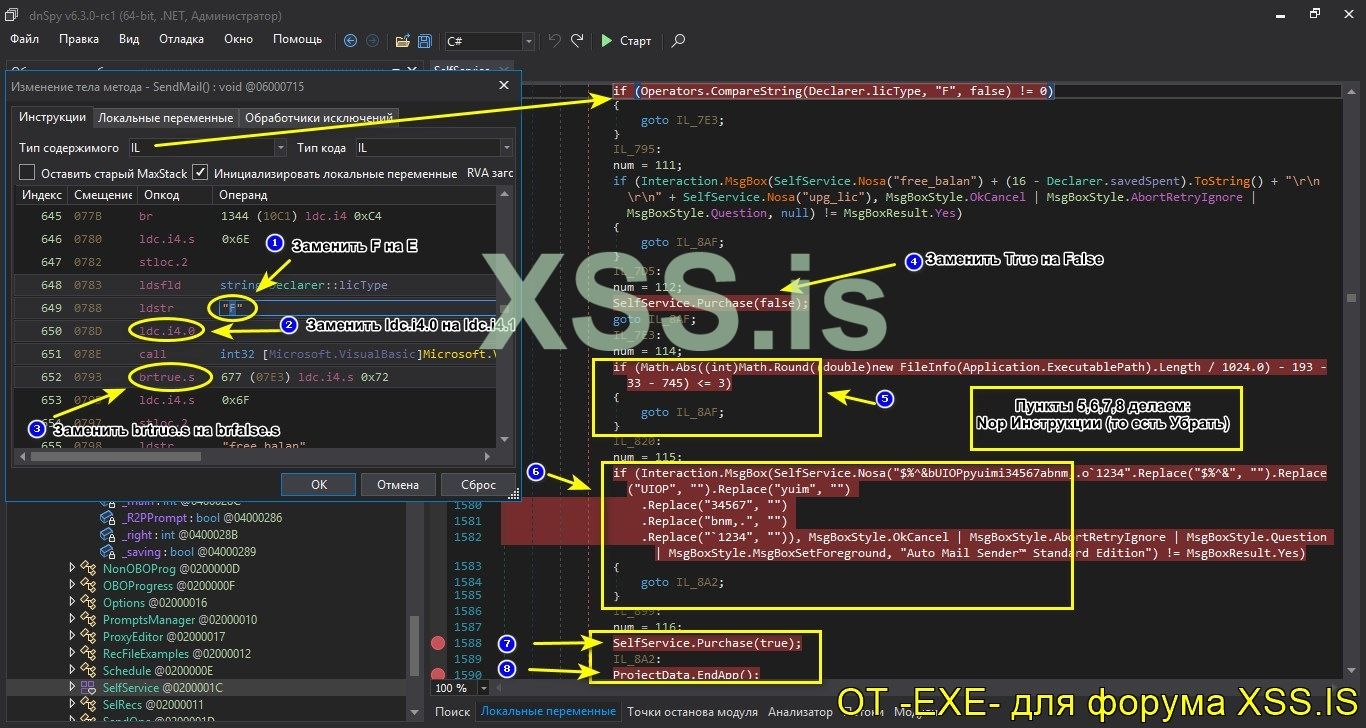Click the Опкод column header

173,195
